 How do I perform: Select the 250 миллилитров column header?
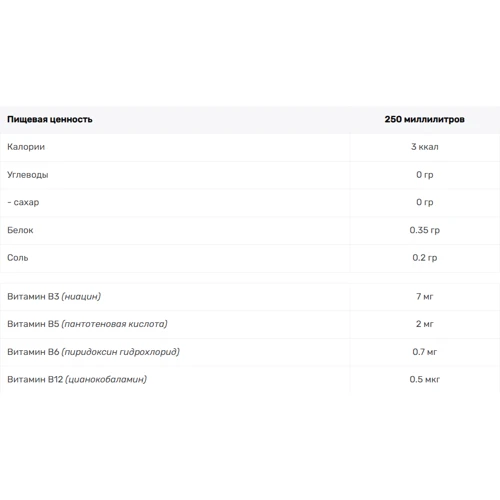pos(424,119)
